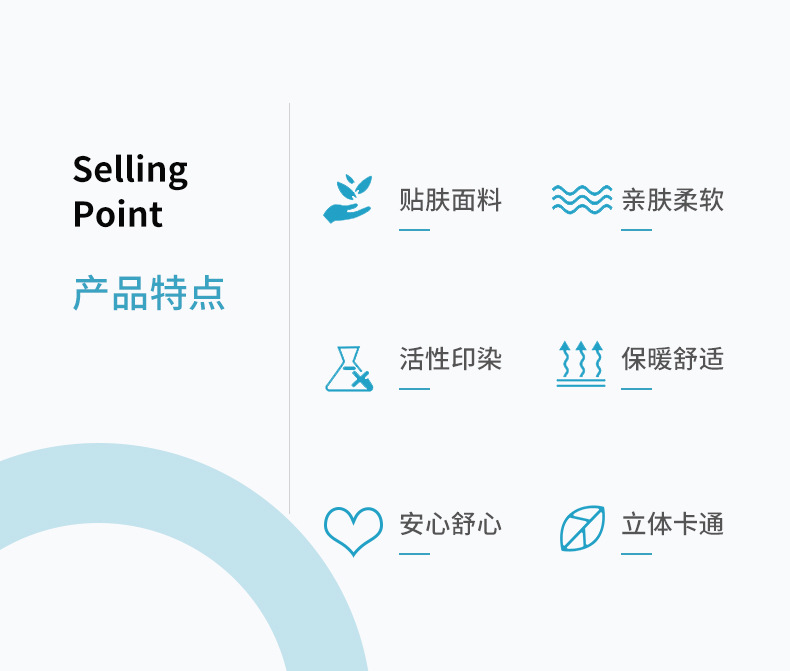
Task: Click the blue underline below 亲肤柔软
Action: [x=636, y=230]
